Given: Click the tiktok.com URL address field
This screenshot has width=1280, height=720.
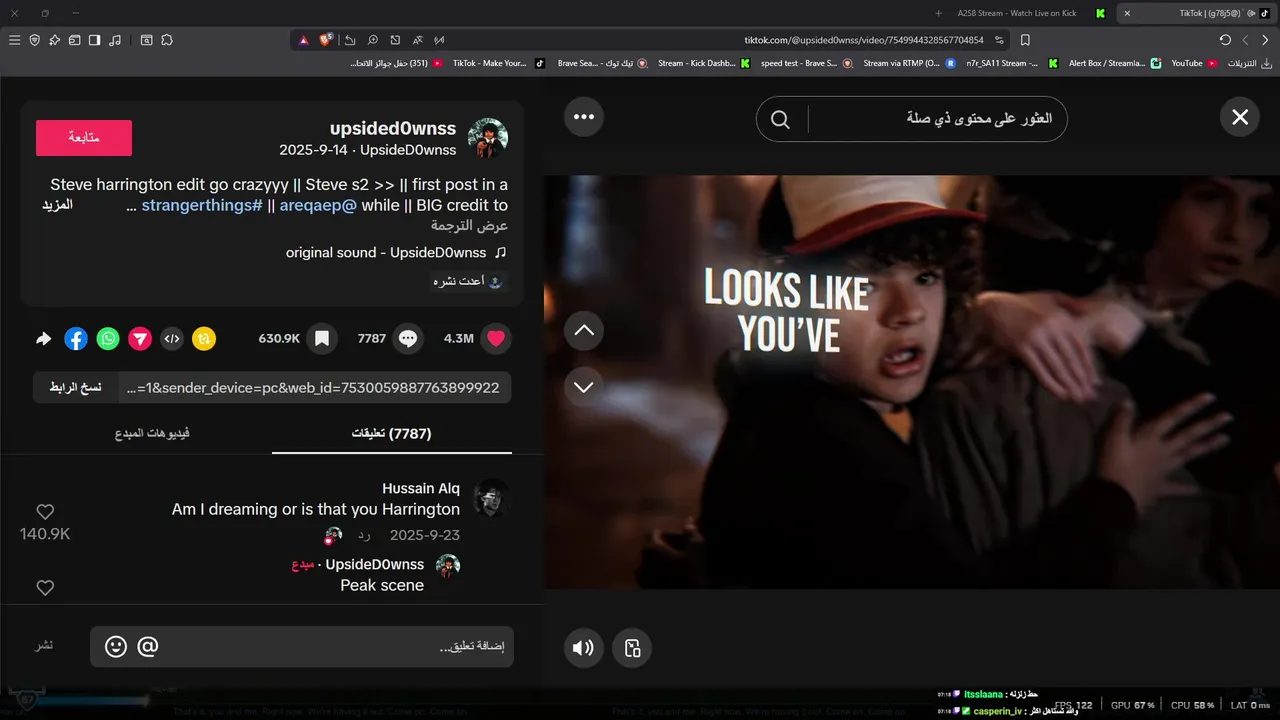Looking at the screenshot, I should (864, 40).
